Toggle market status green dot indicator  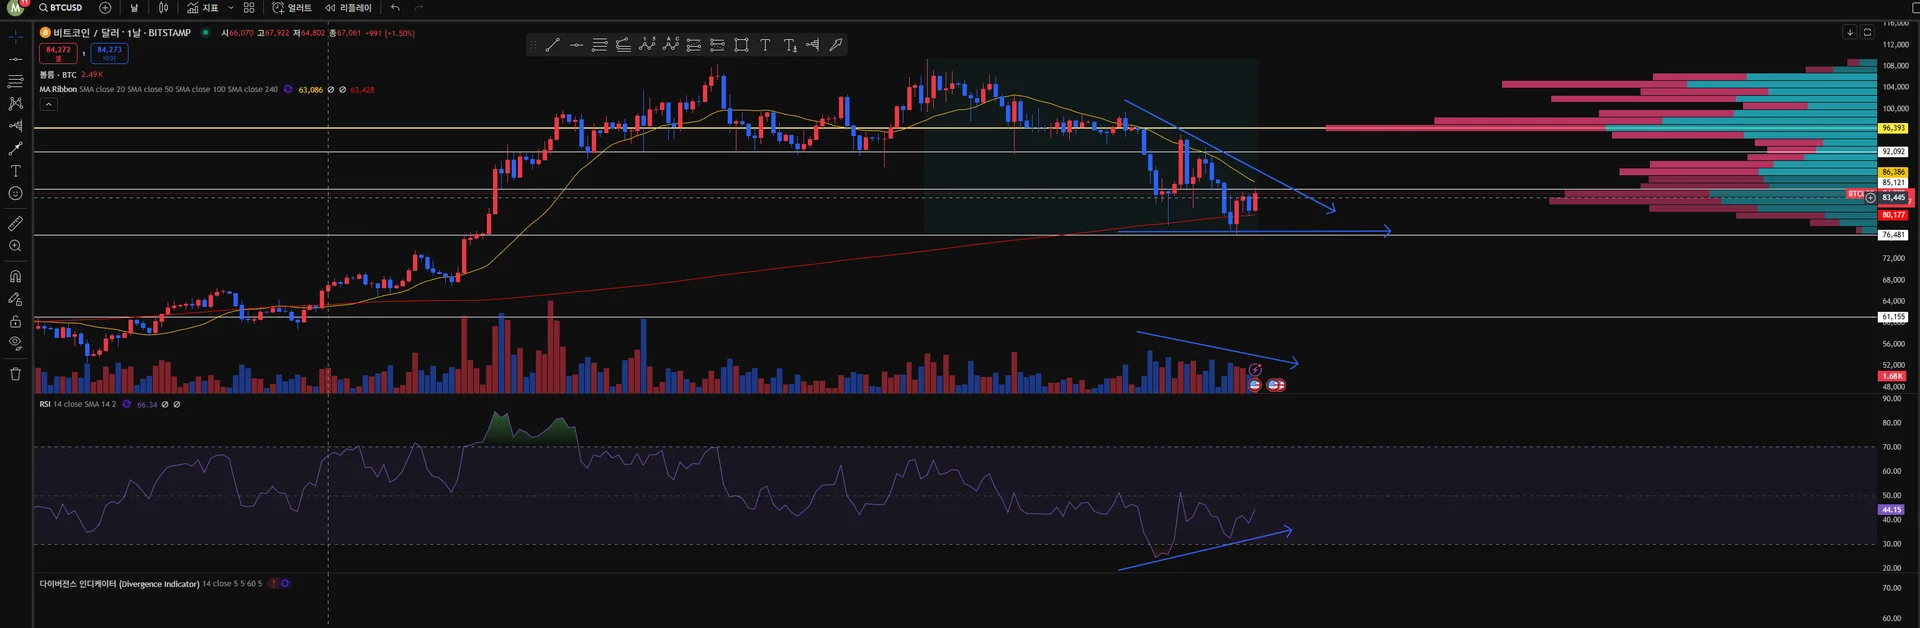coord(205,33)
